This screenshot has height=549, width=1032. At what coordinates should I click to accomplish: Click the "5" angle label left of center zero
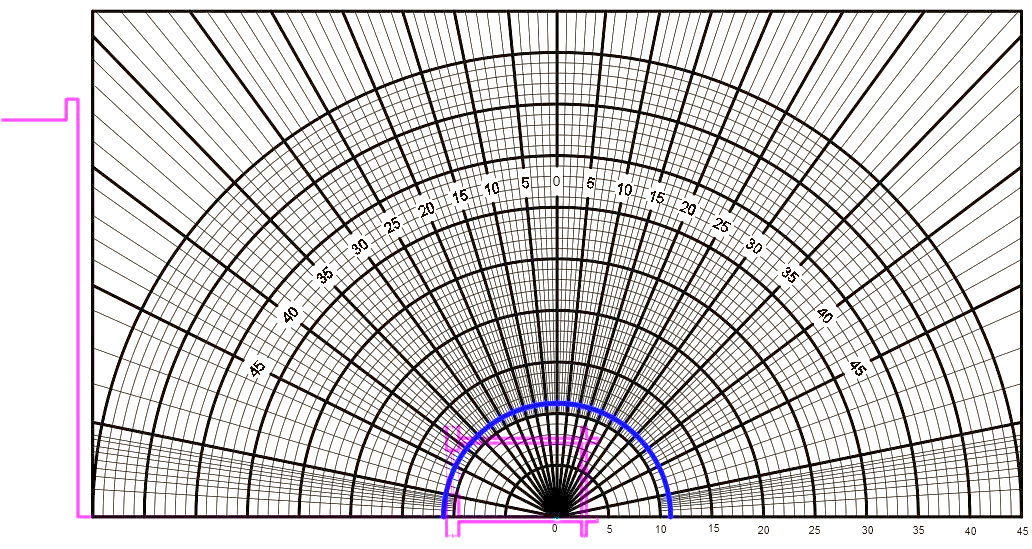pos(525,183)
